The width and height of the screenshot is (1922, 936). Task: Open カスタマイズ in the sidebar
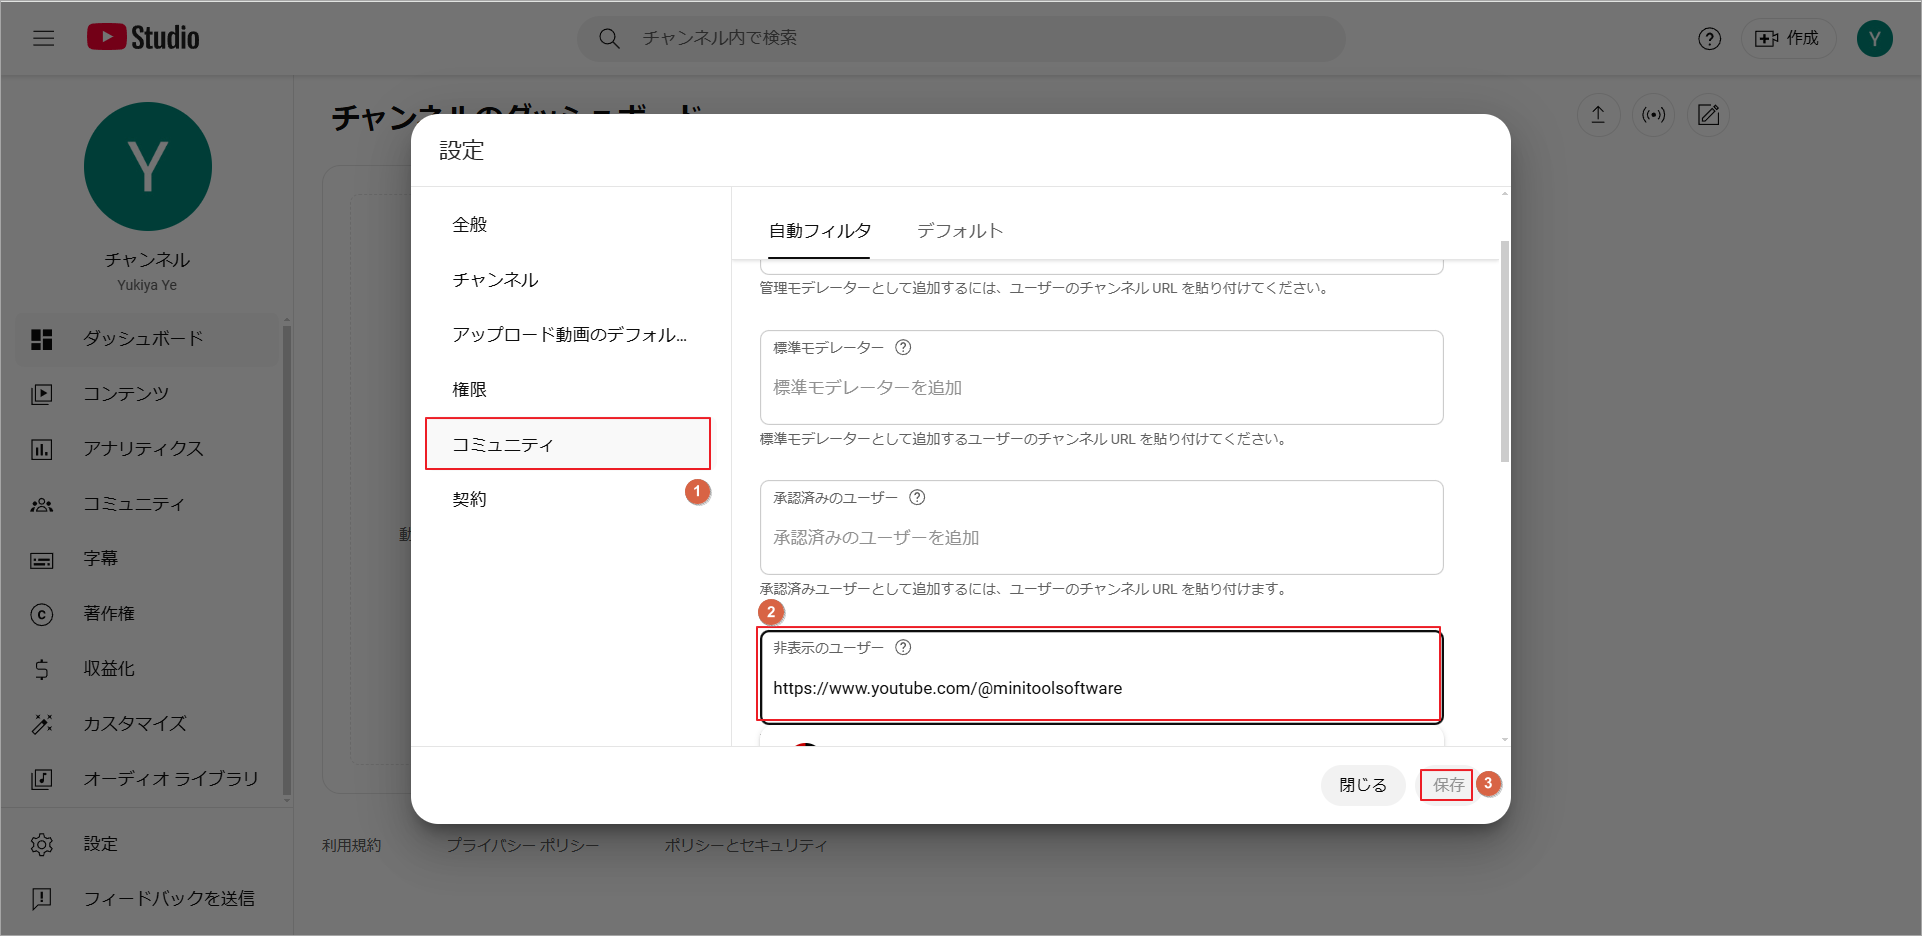[x=148, y=724]
